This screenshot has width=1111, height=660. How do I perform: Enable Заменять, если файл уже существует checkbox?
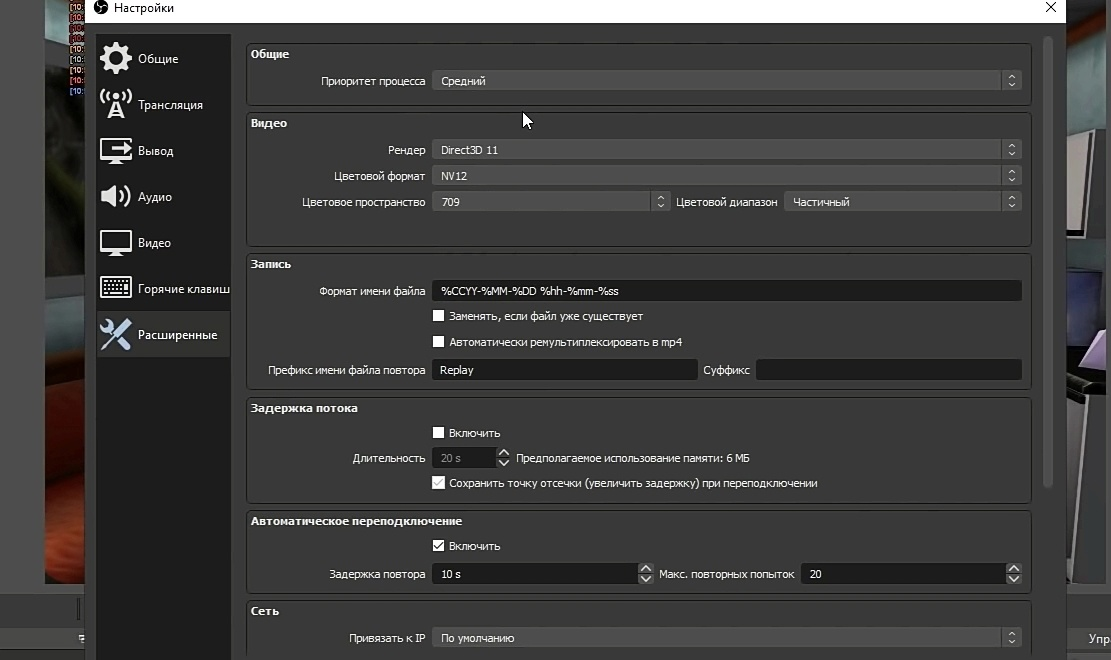point(438,316)
